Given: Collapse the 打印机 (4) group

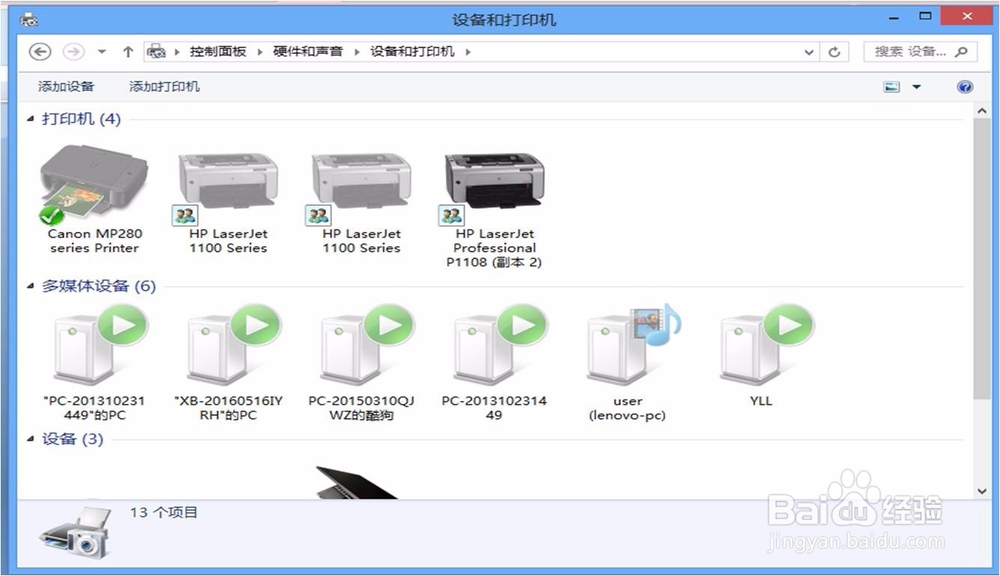Looking at the screenshot, I should point(30,119).
